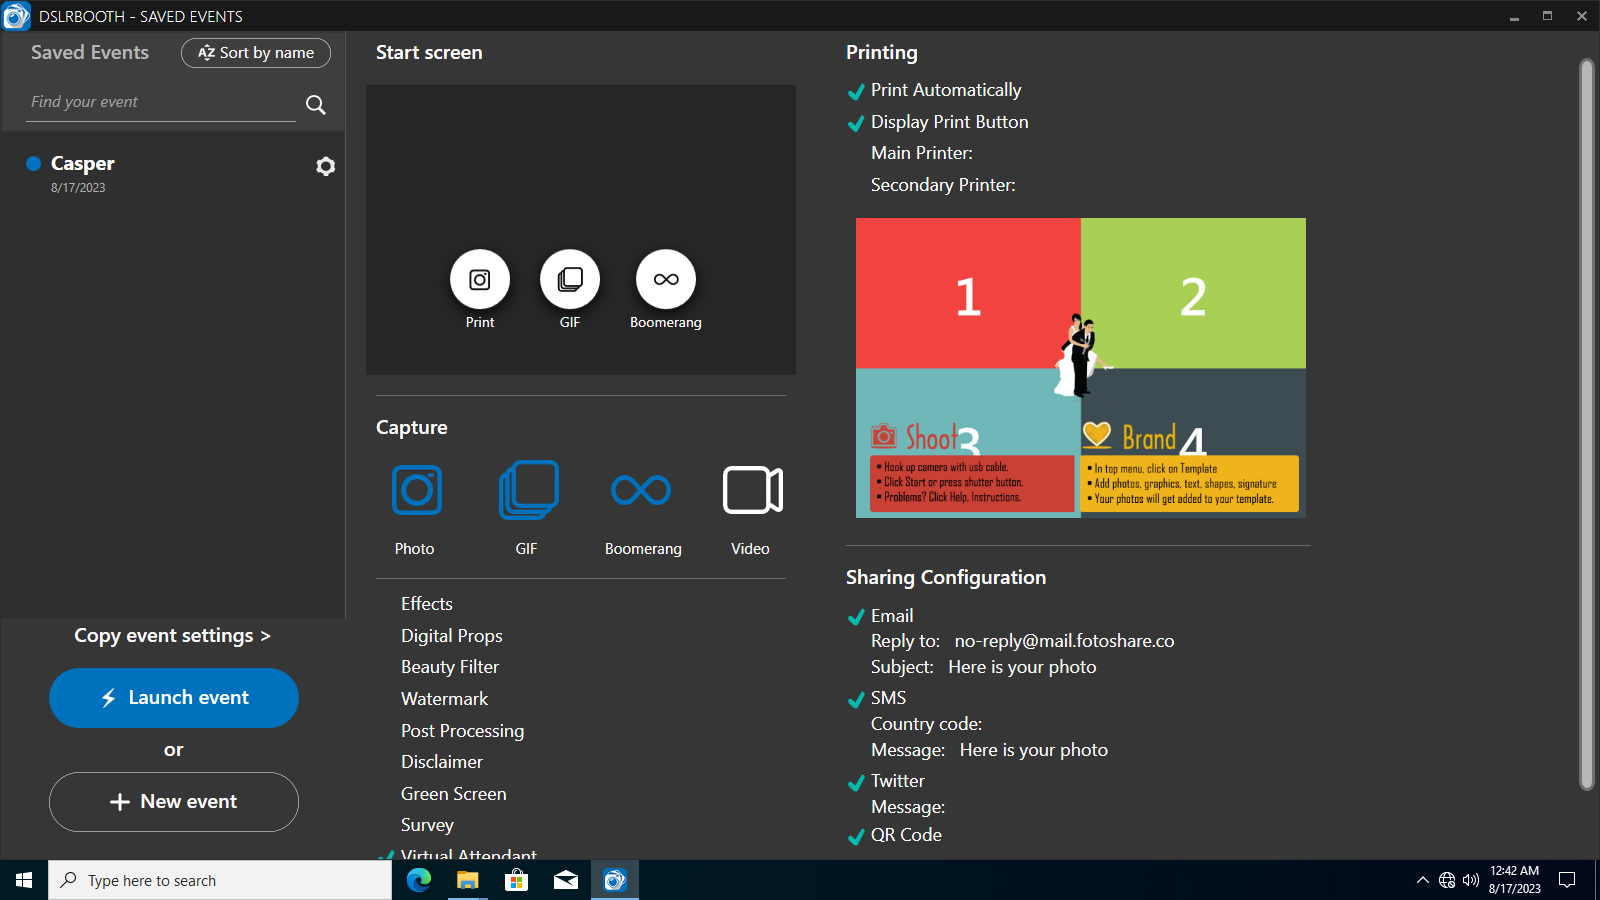The image size is (1600, 900).
Task: Click the search magnifier icon
Action: click(316, 105)
